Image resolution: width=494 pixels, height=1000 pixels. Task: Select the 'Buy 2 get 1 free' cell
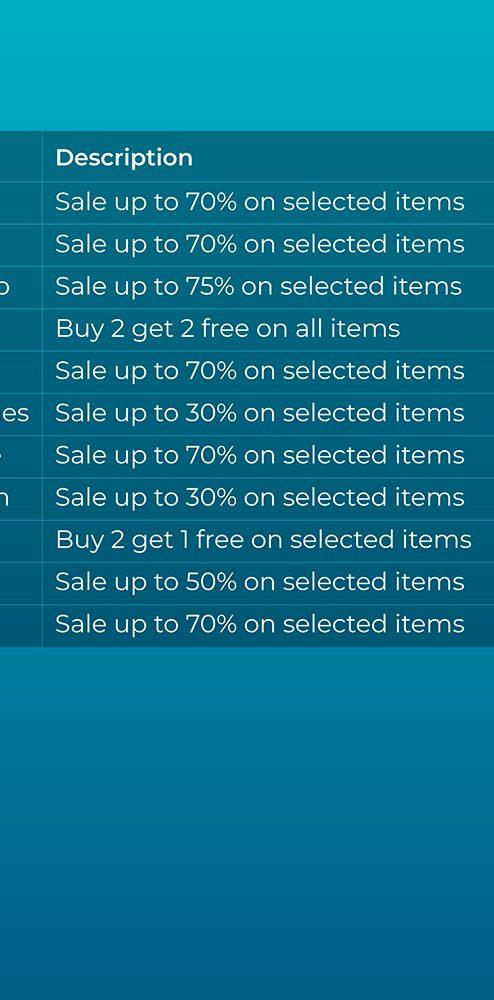pyautogui.click(x=268, y=541)
